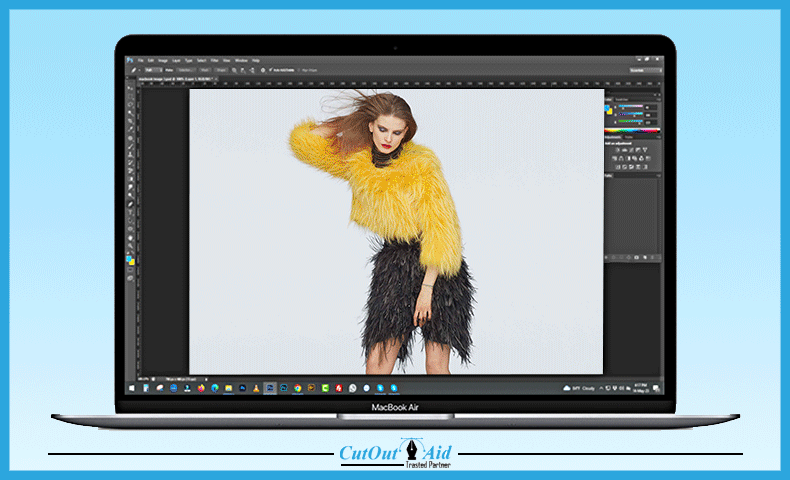
Task: Click the document title tab
Action: click(172, 80)
